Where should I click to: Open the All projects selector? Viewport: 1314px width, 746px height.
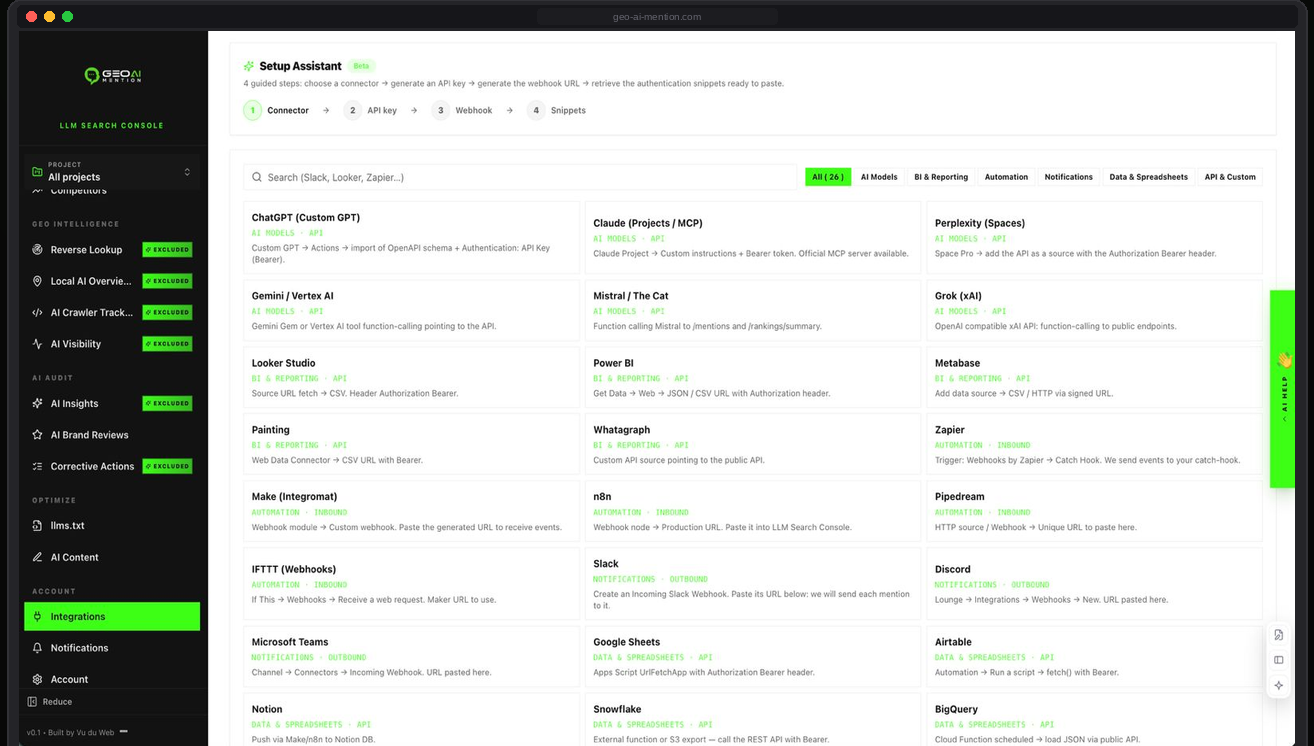click(111, 172)
